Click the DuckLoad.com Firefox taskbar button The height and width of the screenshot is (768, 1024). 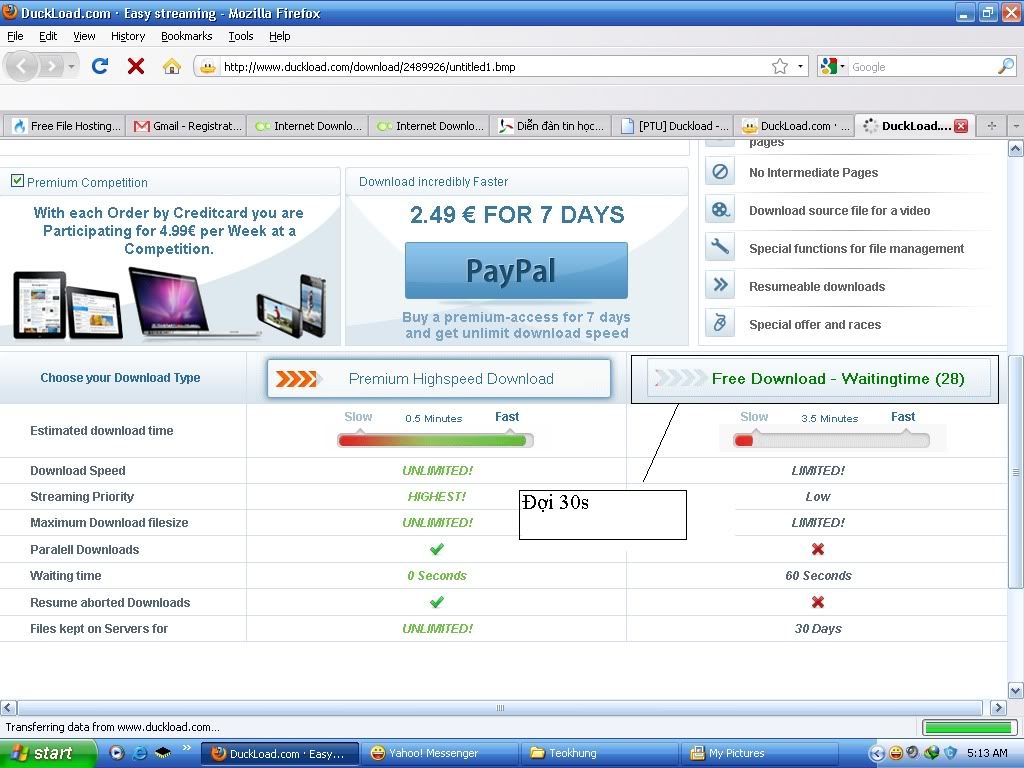[280, 754]
